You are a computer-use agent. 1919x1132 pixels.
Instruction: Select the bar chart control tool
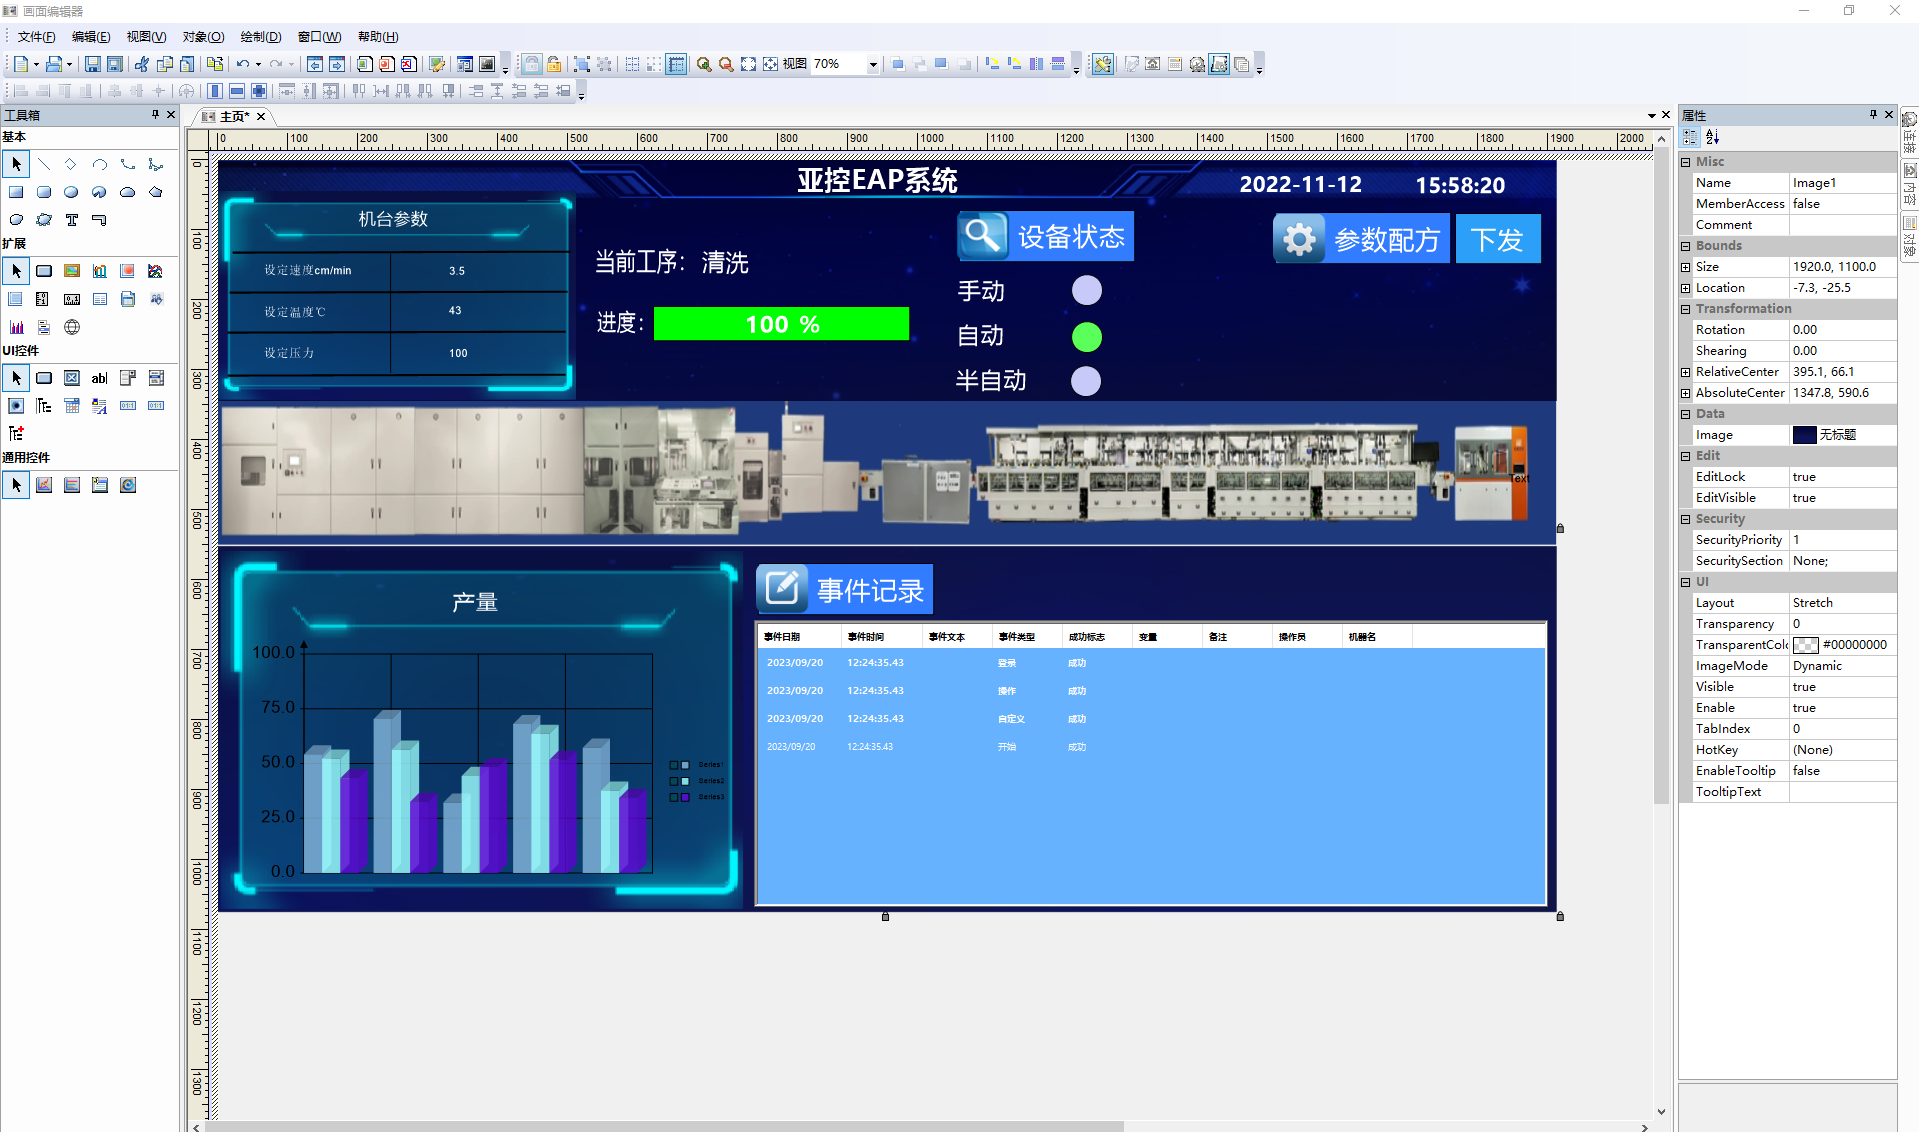click(16, 327)
